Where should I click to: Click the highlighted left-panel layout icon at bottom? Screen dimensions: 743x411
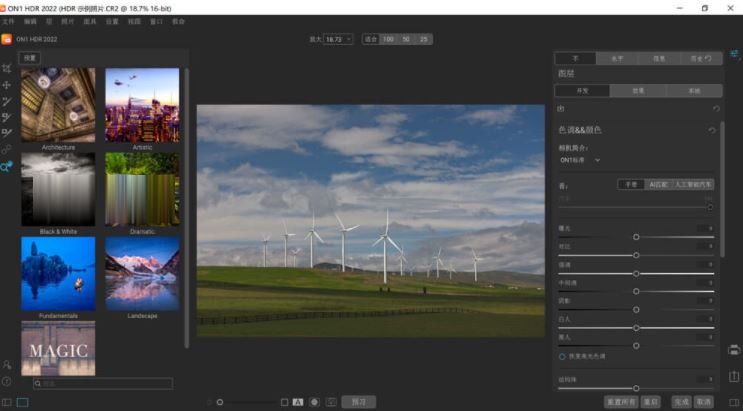22,402
